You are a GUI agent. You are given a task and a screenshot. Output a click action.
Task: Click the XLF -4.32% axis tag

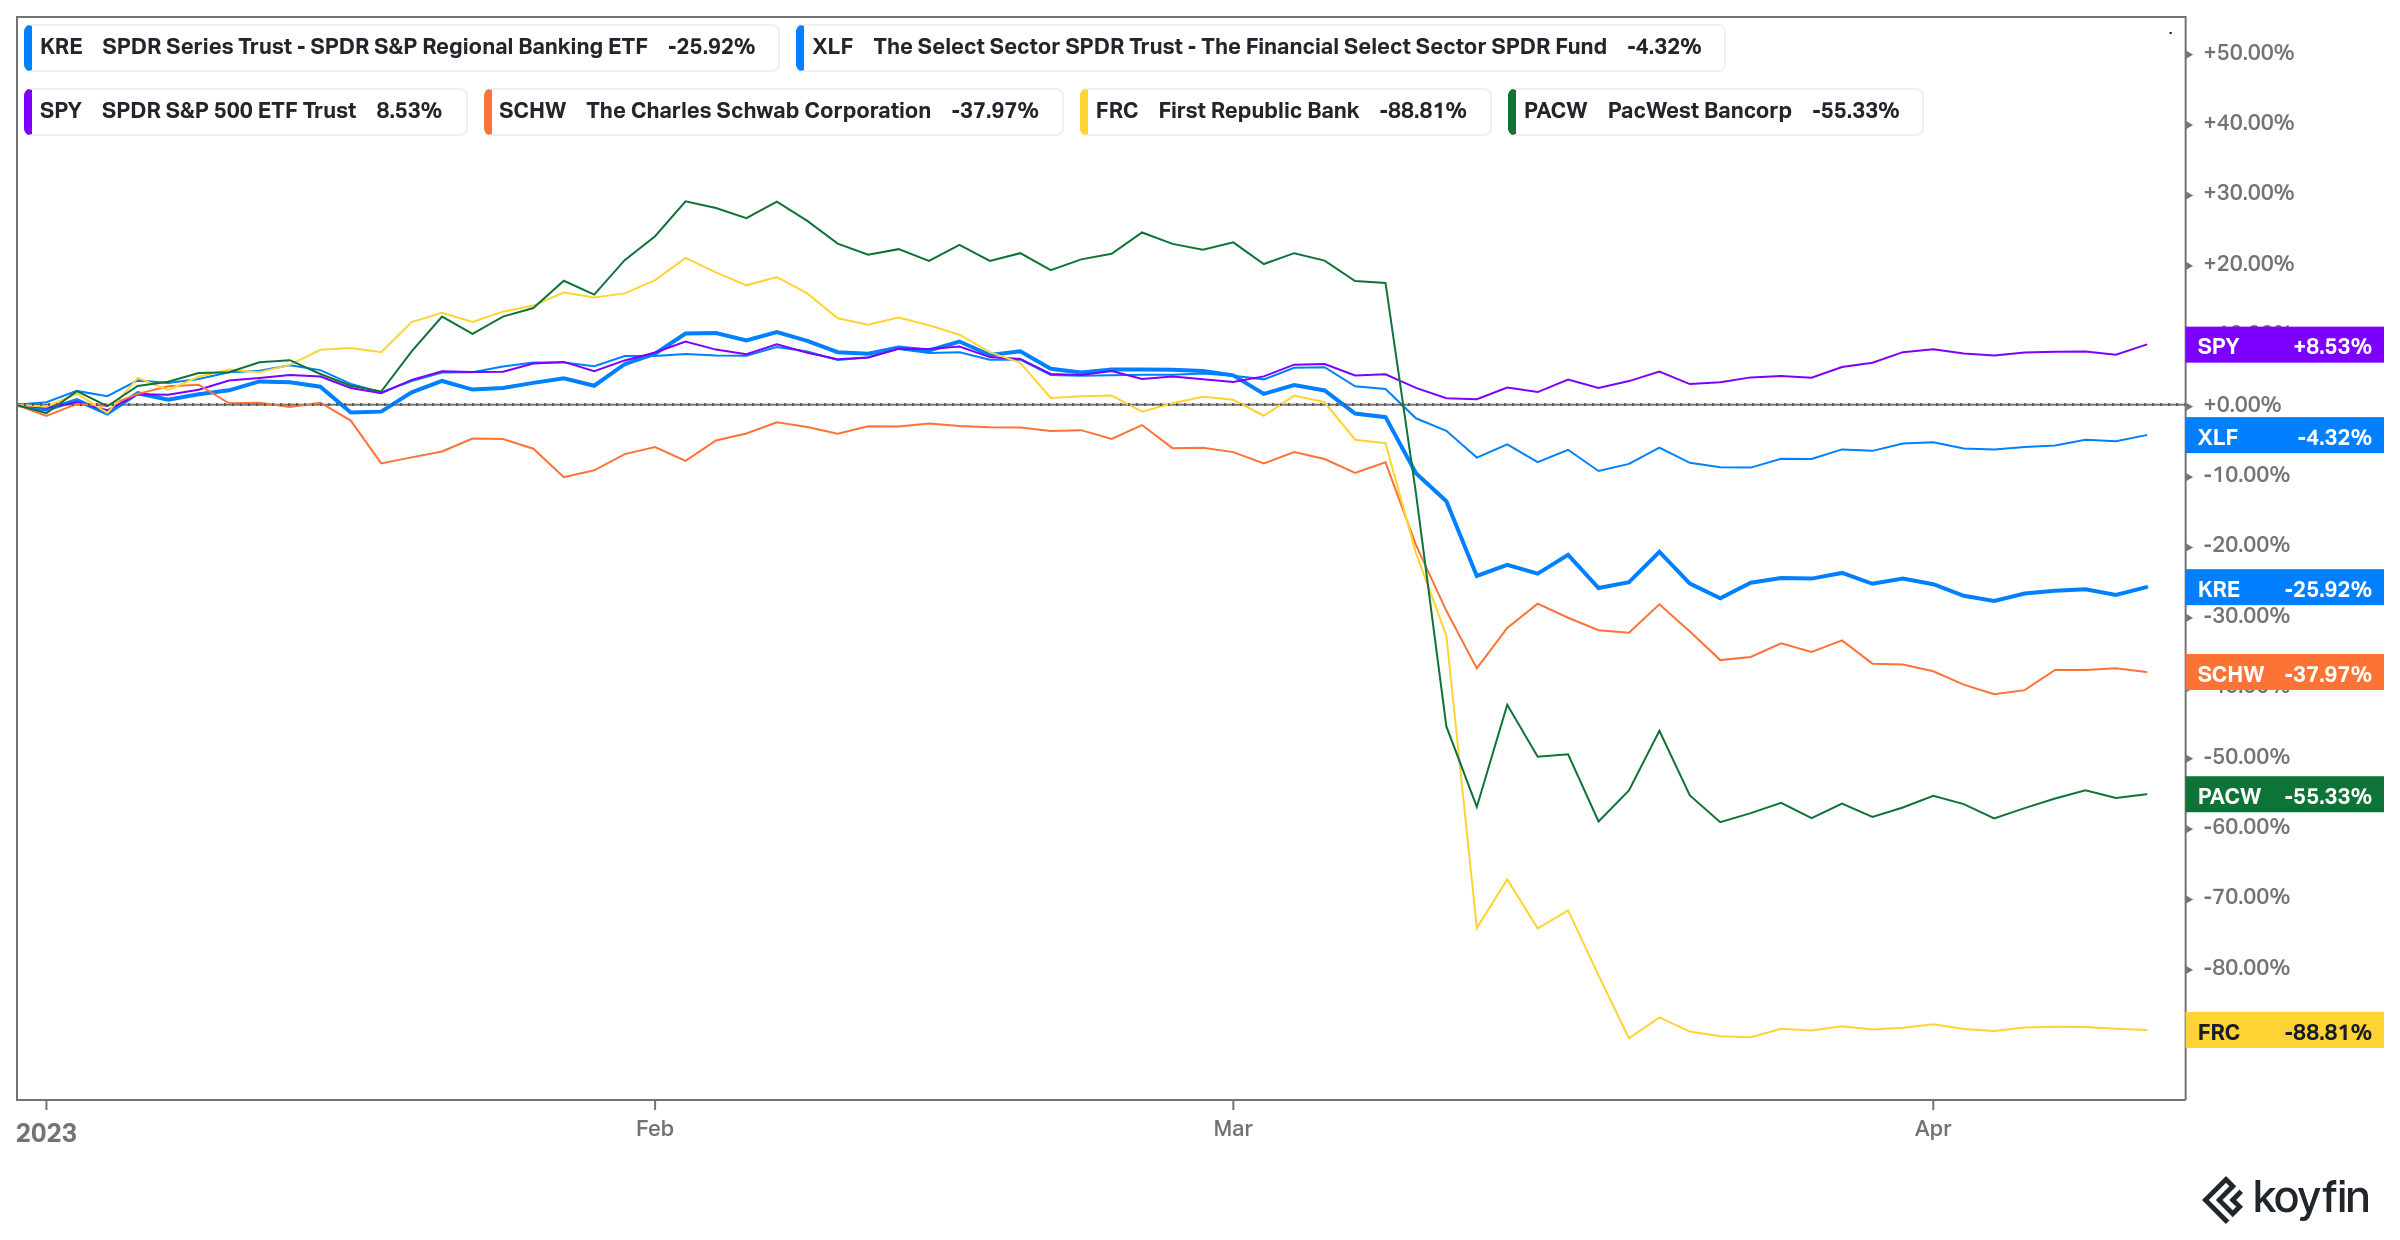[x=2285, y=437]
